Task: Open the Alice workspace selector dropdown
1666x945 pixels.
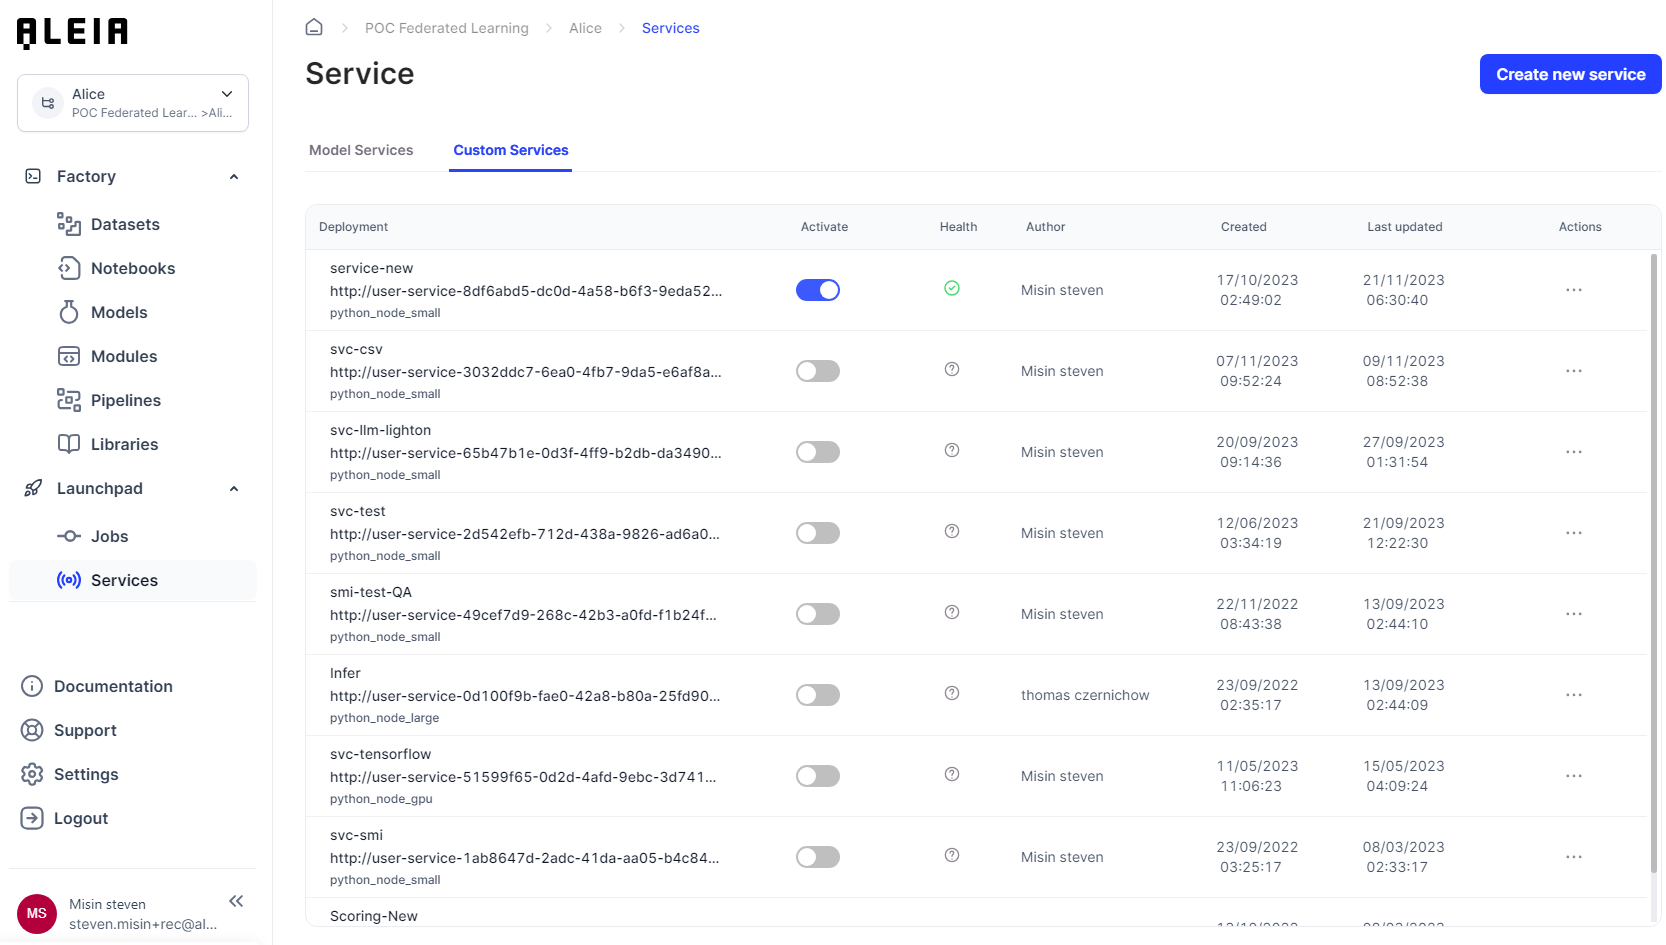Action: pyautogui.click(x=226, y=93)
